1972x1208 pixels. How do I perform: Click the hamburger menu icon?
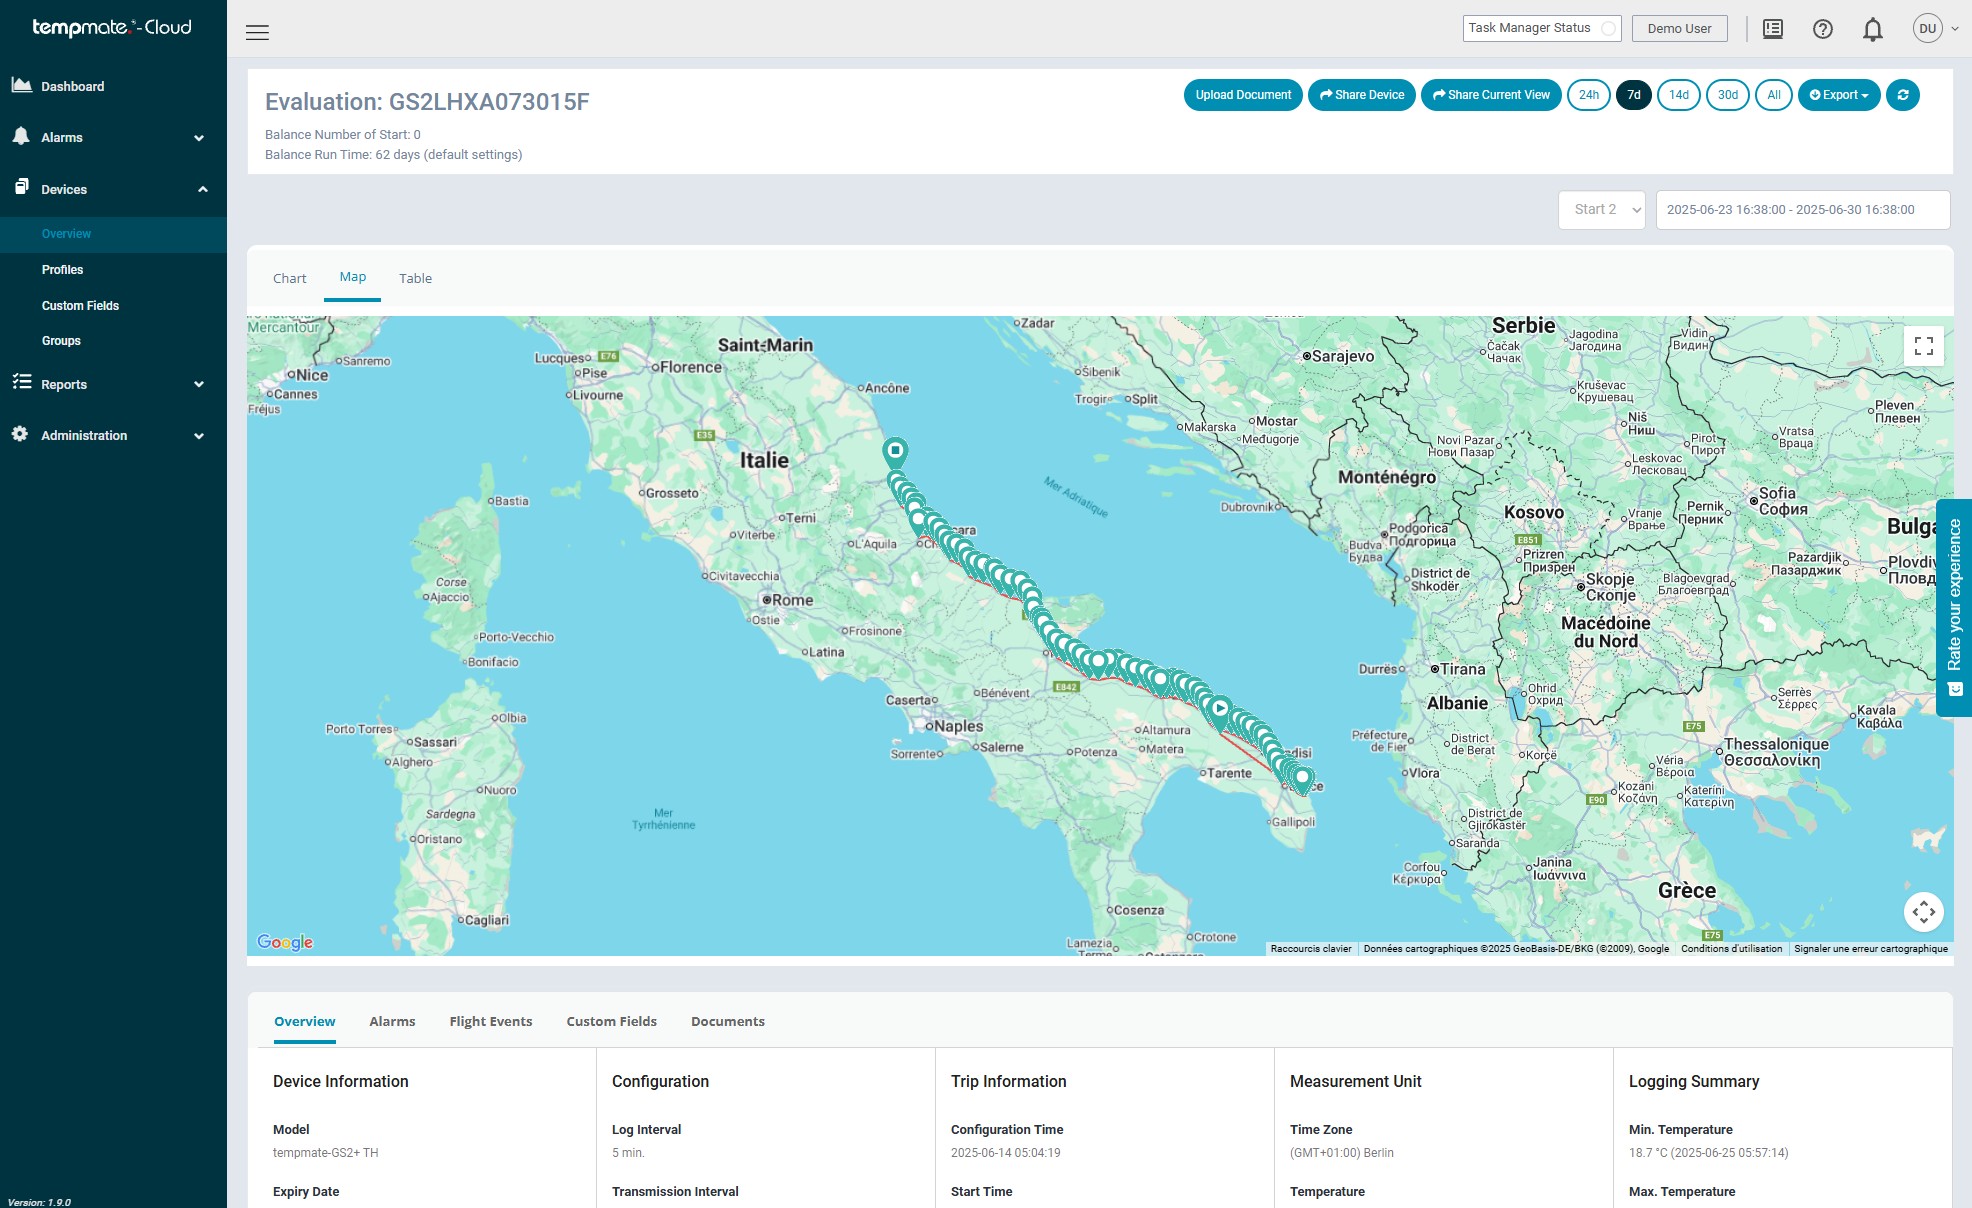257,32
